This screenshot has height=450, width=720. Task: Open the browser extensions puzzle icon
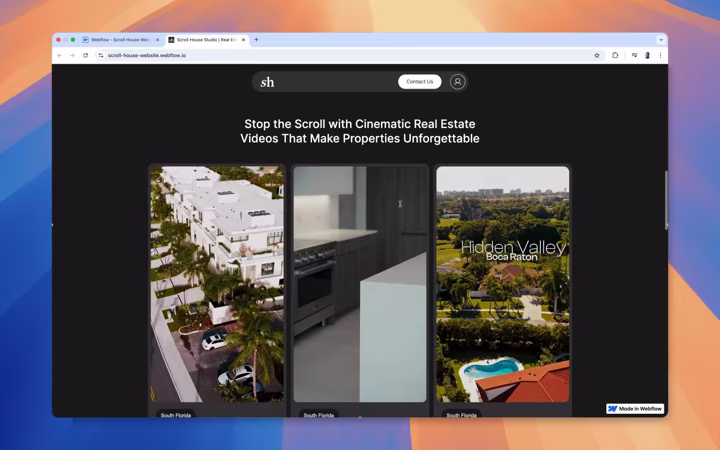coord(615,55)
